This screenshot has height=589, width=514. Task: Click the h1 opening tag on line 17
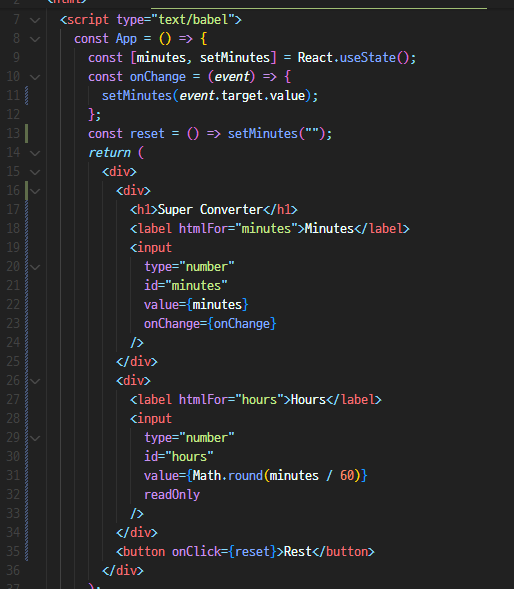pyautogui.click(x=144, y=210)
